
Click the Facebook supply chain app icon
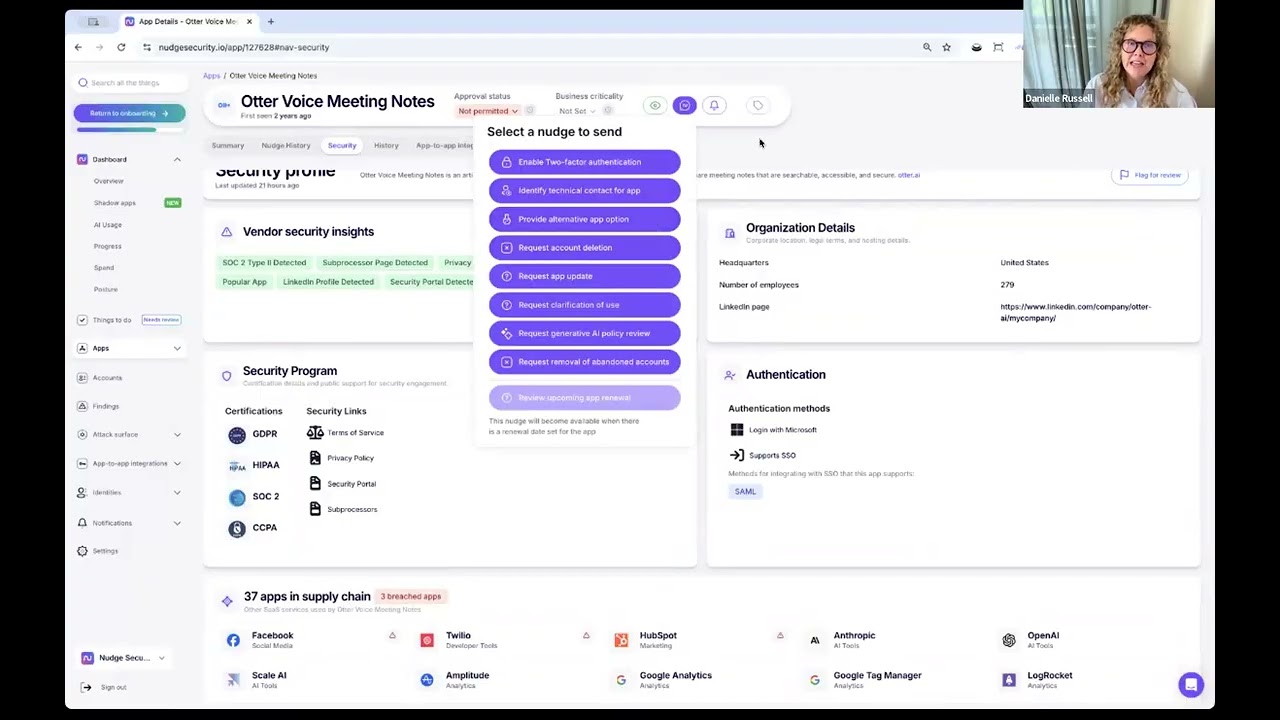233,640
